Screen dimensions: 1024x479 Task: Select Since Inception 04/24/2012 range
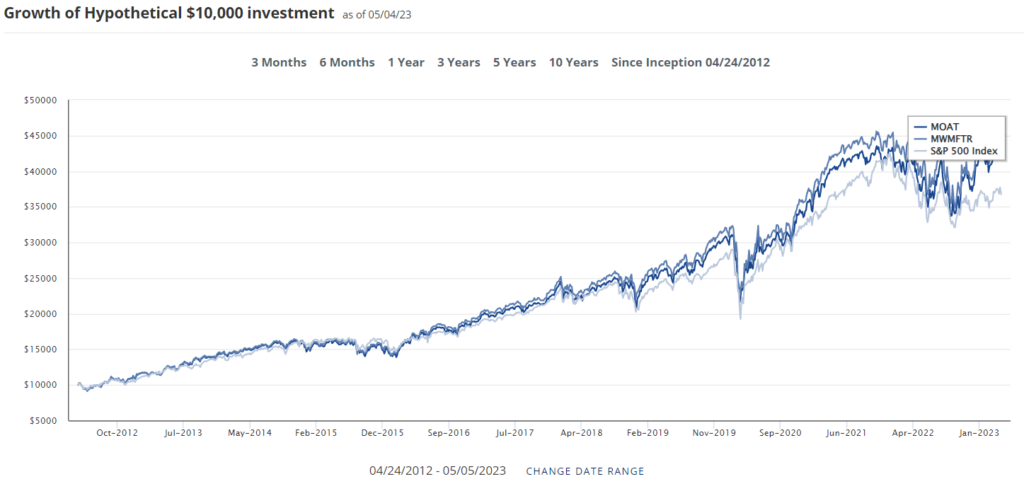point(690,62)
